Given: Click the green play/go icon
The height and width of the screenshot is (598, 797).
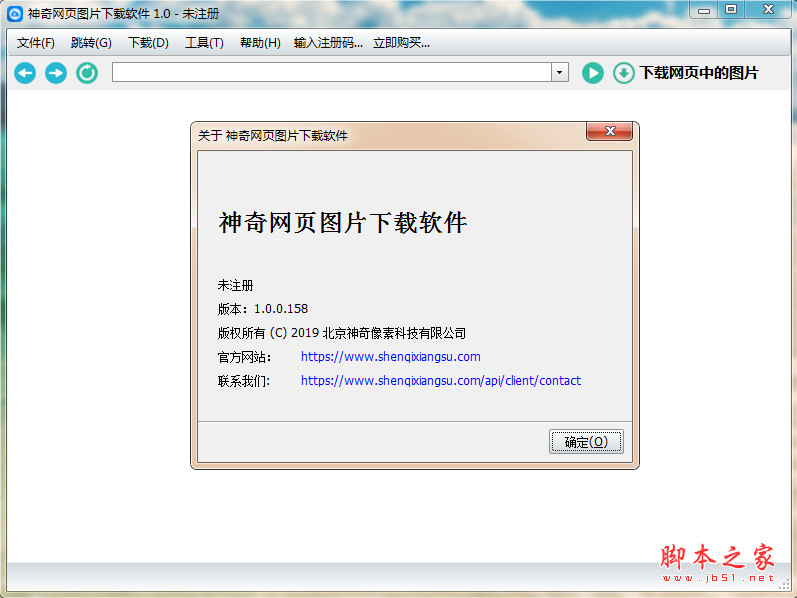Looking at the screenshot, I should (593, 73).
